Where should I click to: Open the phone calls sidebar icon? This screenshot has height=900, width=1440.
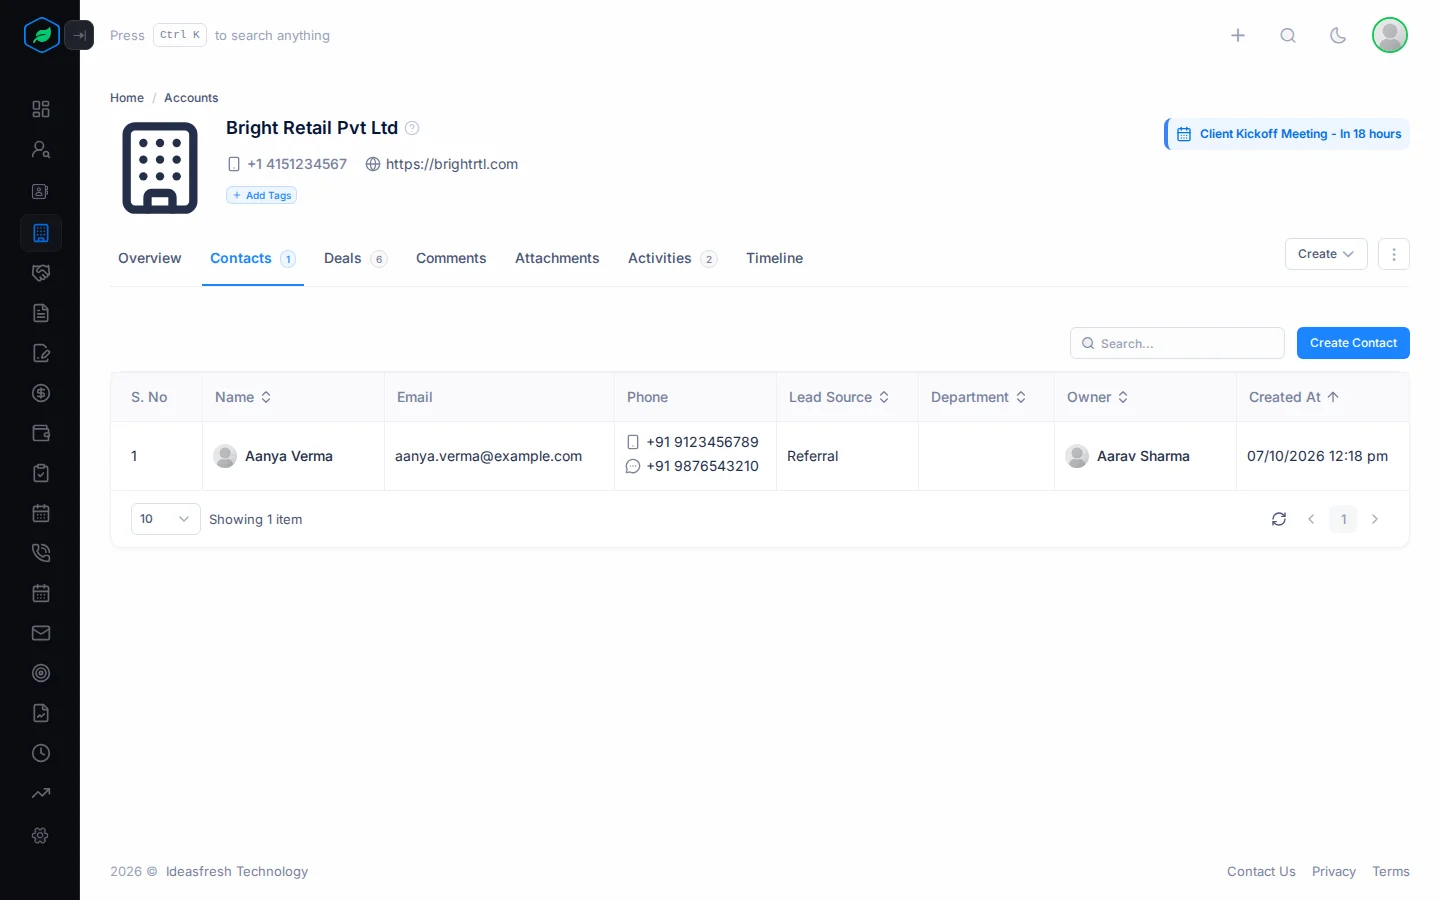point(41,553)
